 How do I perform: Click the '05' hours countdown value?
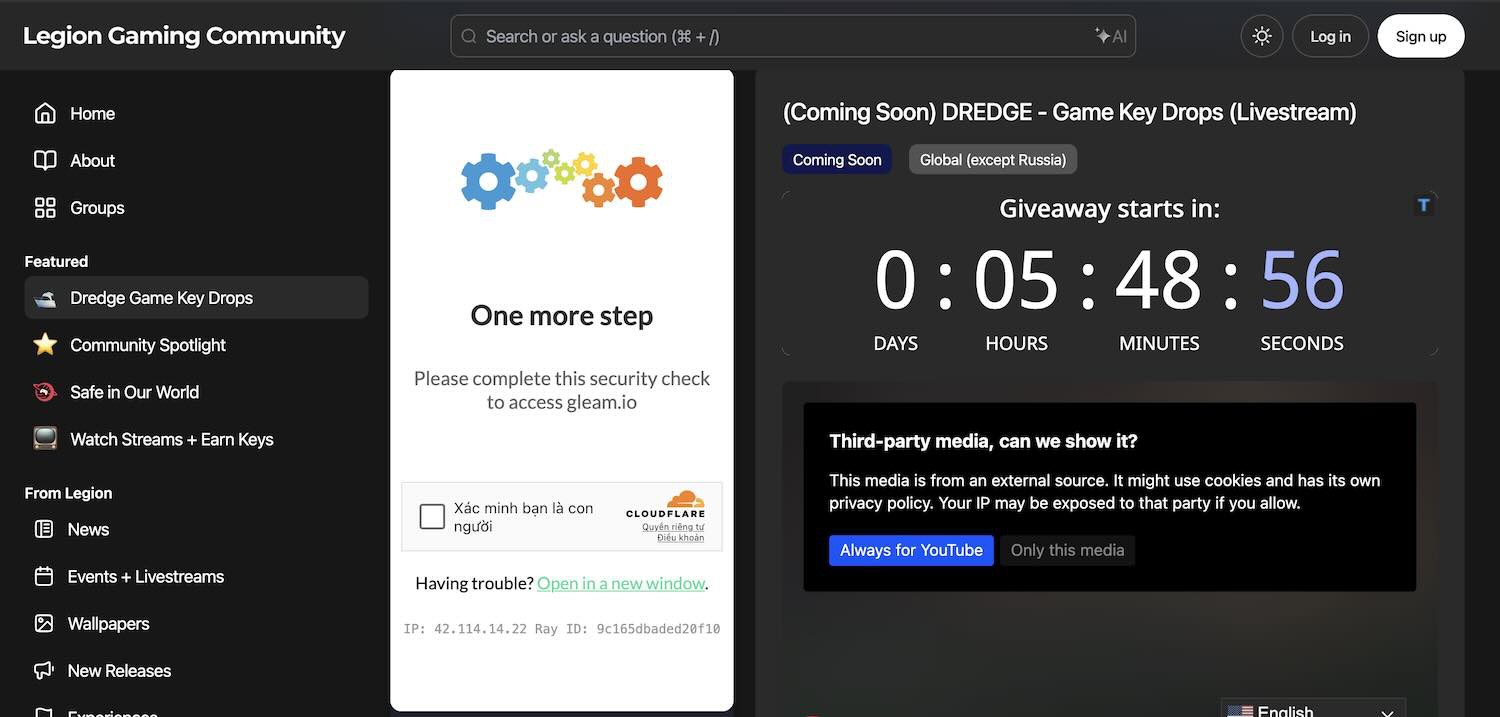pyautogui.click(x=1016, y=280)
